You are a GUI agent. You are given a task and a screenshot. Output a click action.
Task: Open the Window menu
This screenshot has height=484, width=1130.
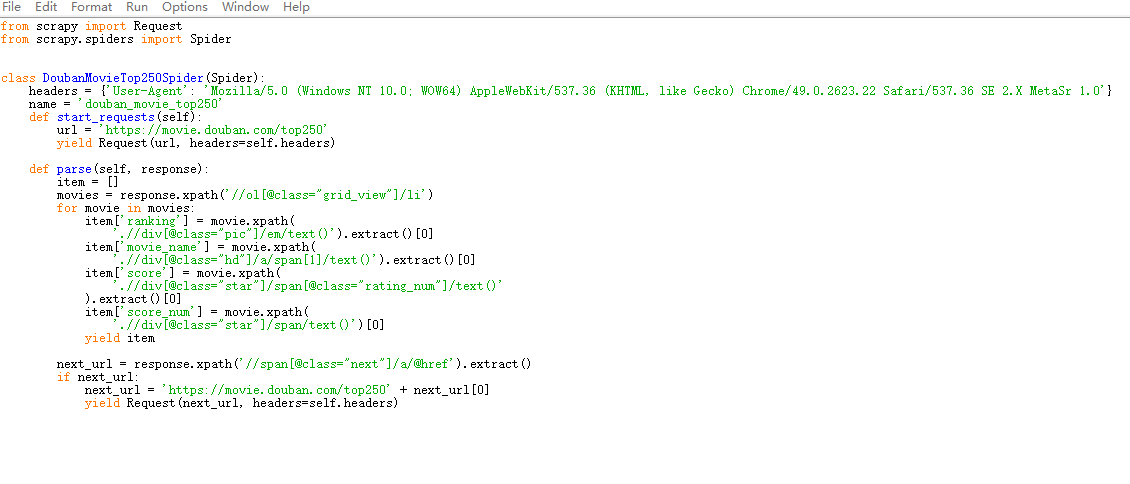245,7
